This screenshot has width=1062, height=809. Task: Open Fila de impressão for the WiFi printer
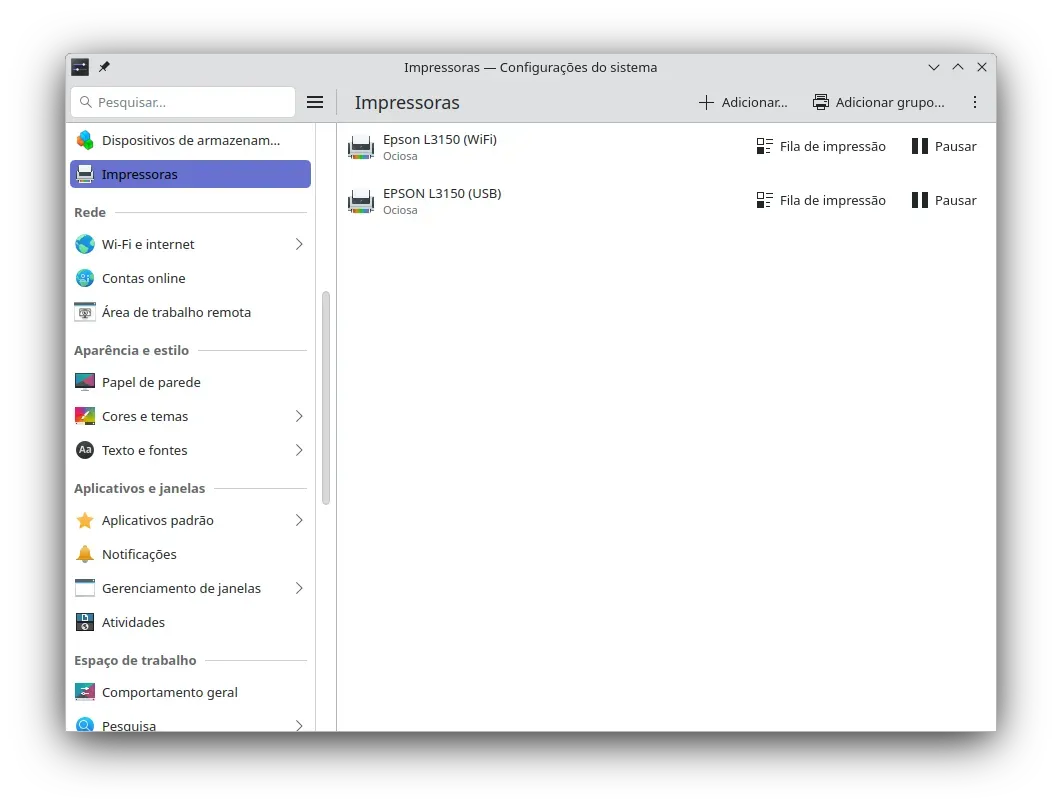coord(821,146)
